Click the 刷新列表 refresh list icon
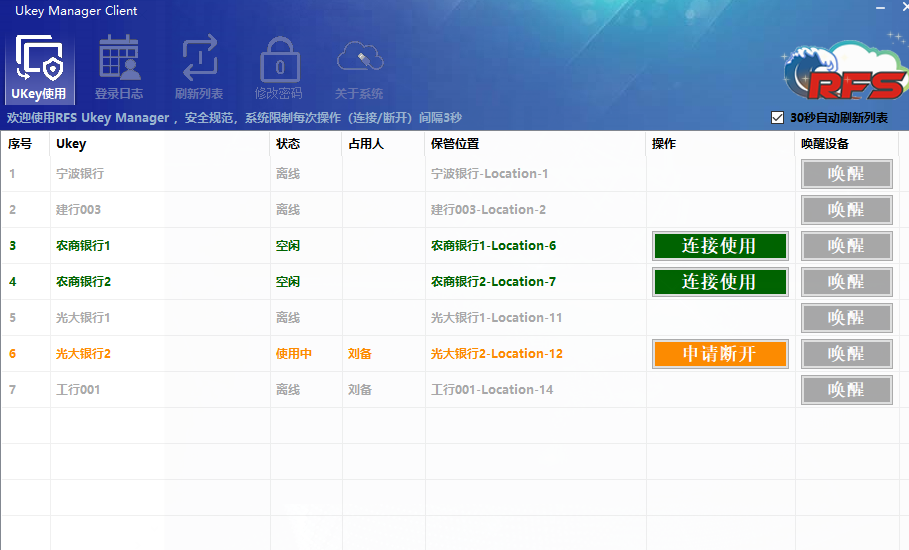Image resolution: width=909 pixels, height=550 pixels. 199,68
